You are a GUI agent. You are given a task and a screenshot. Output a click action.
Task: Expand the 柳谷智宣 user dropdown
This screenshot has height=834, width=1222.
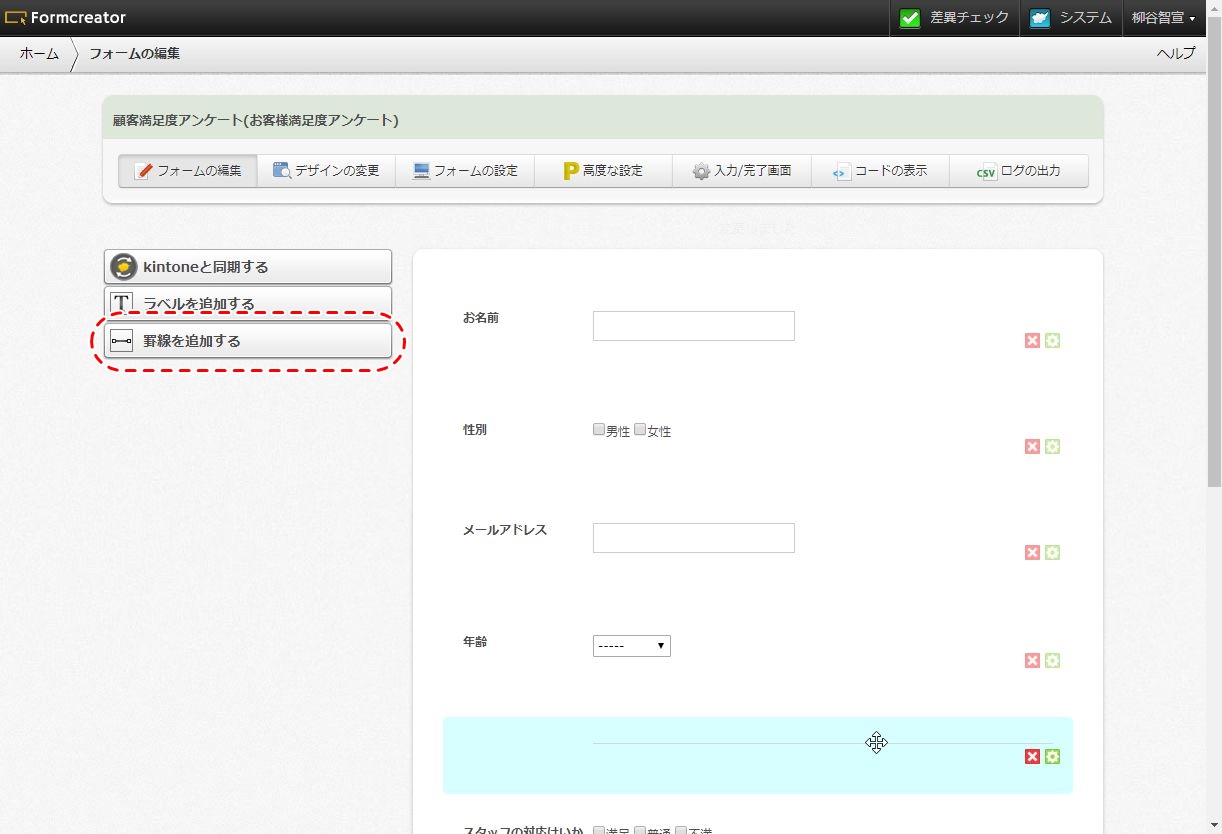point(1163,18)
